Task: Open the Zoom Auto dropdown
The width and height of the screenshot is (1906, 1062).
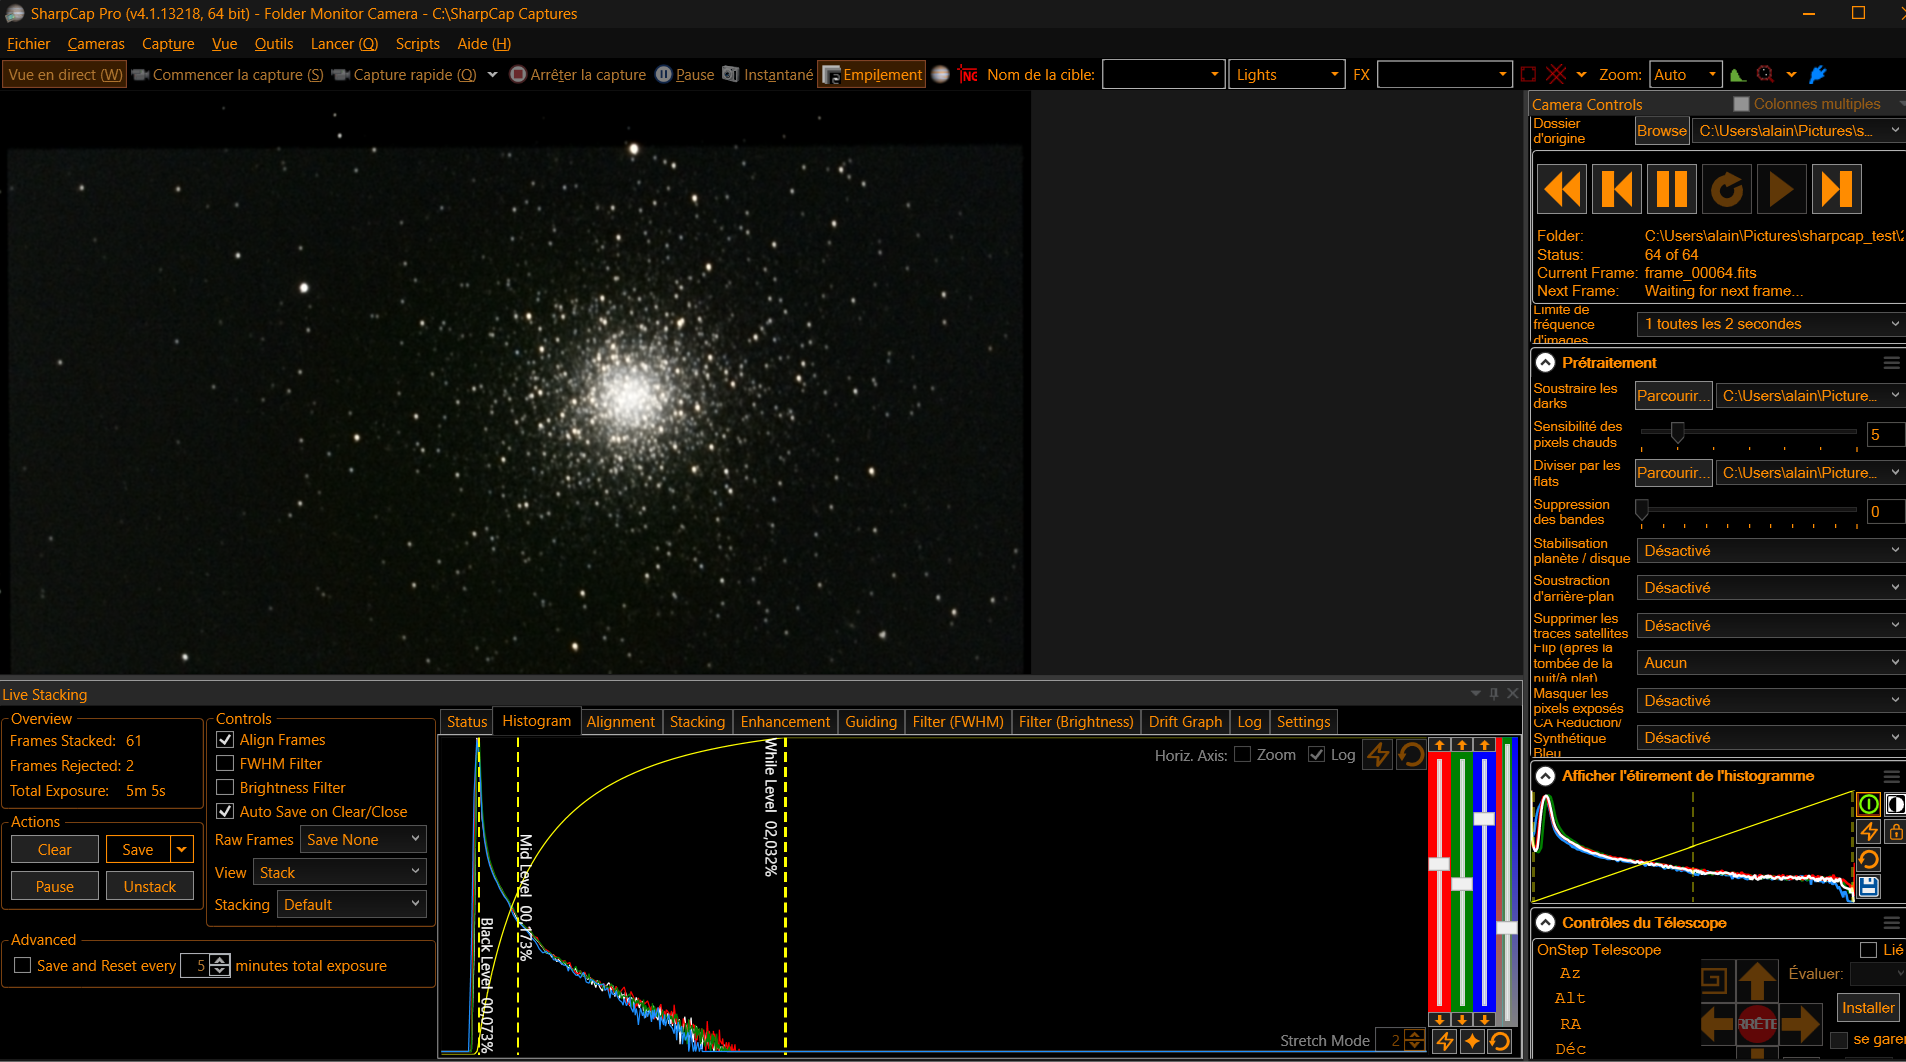Action: (1686, 75)
